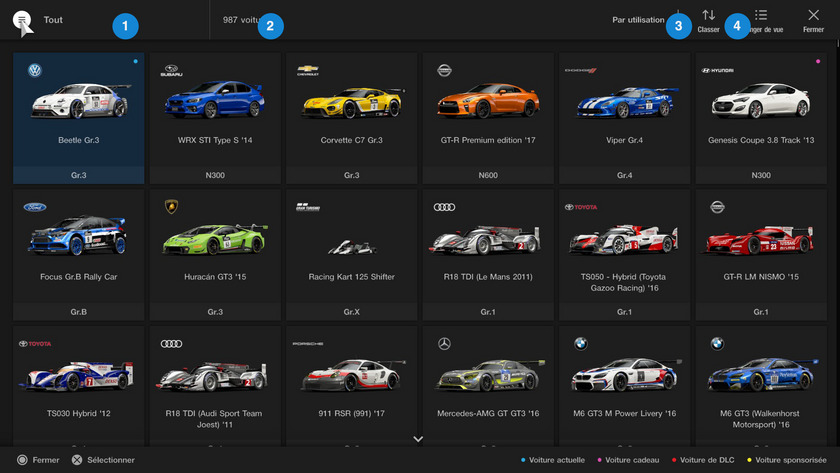This screenshot has width=840, height=473.
Task: Select the GT-R Premium edition '17 car
Action: (x=487, y=118)
